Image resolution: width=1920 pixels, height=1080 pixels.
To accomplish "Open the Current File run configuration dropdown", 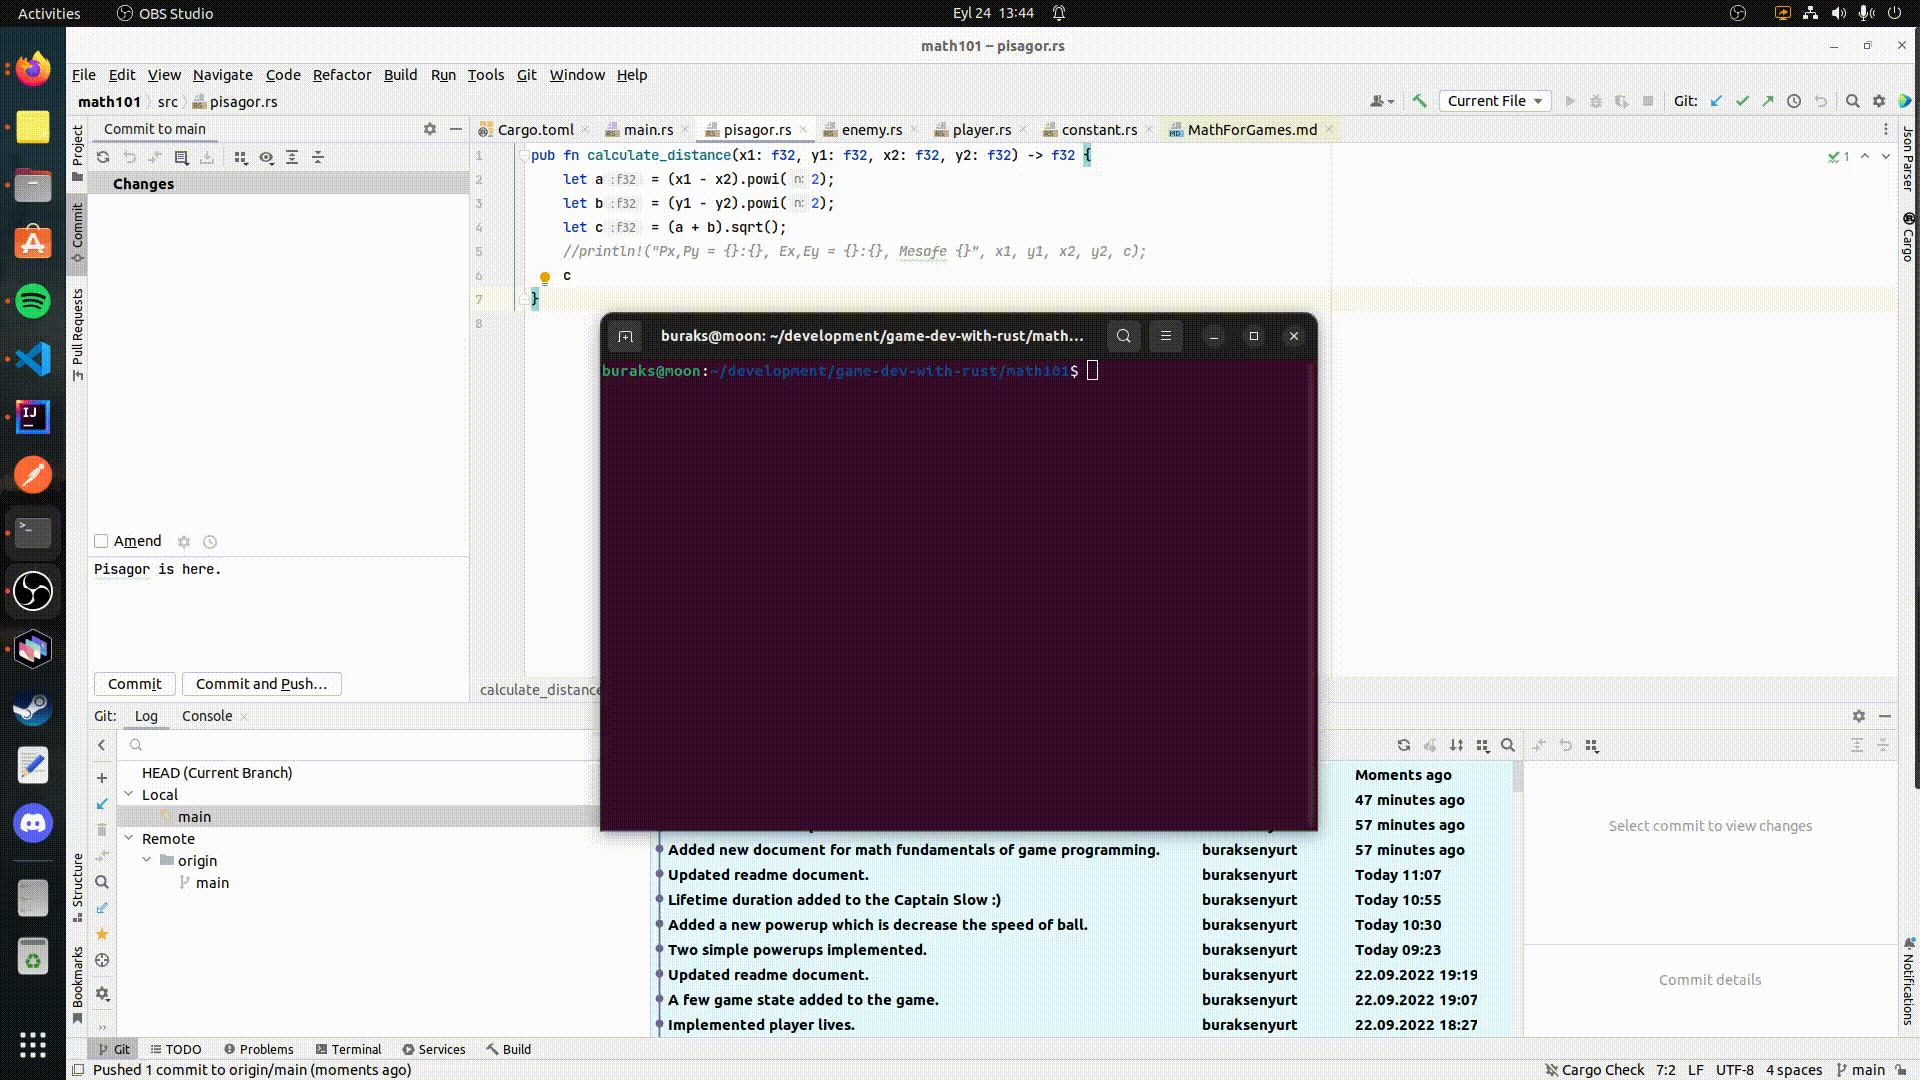I will (x=1494, y=101).
